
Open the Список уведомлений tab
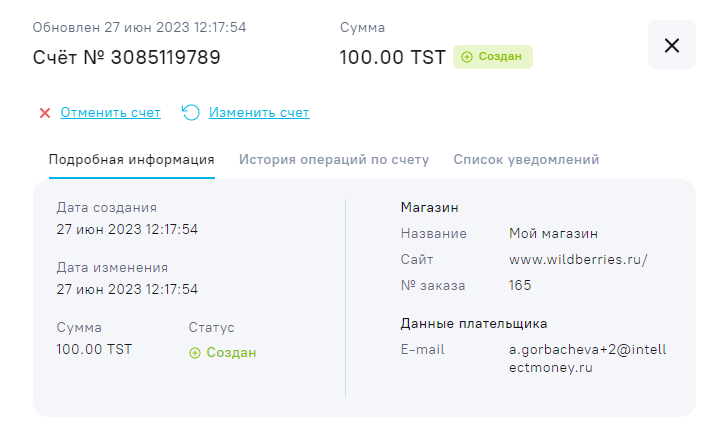pos(526,160)
